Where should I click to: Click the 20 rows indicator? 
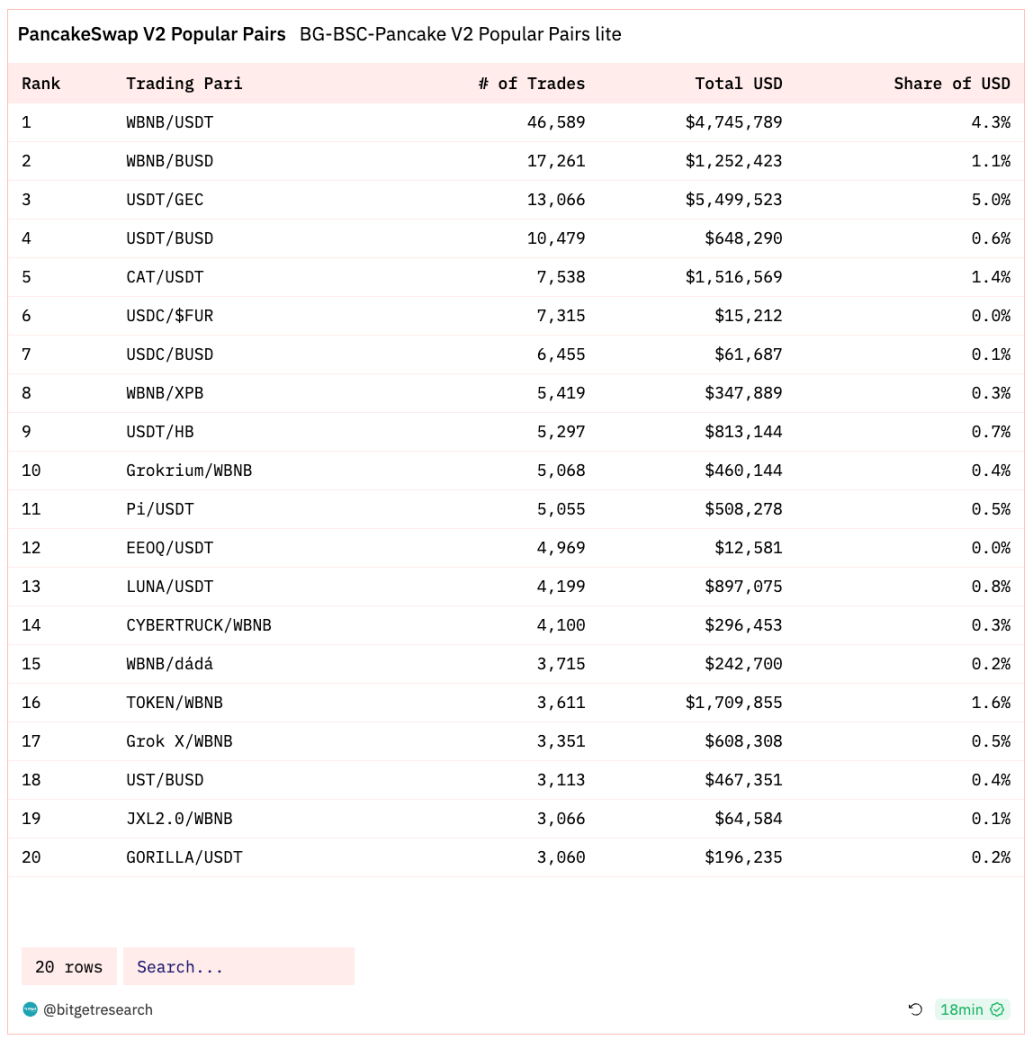coord(69,966)
